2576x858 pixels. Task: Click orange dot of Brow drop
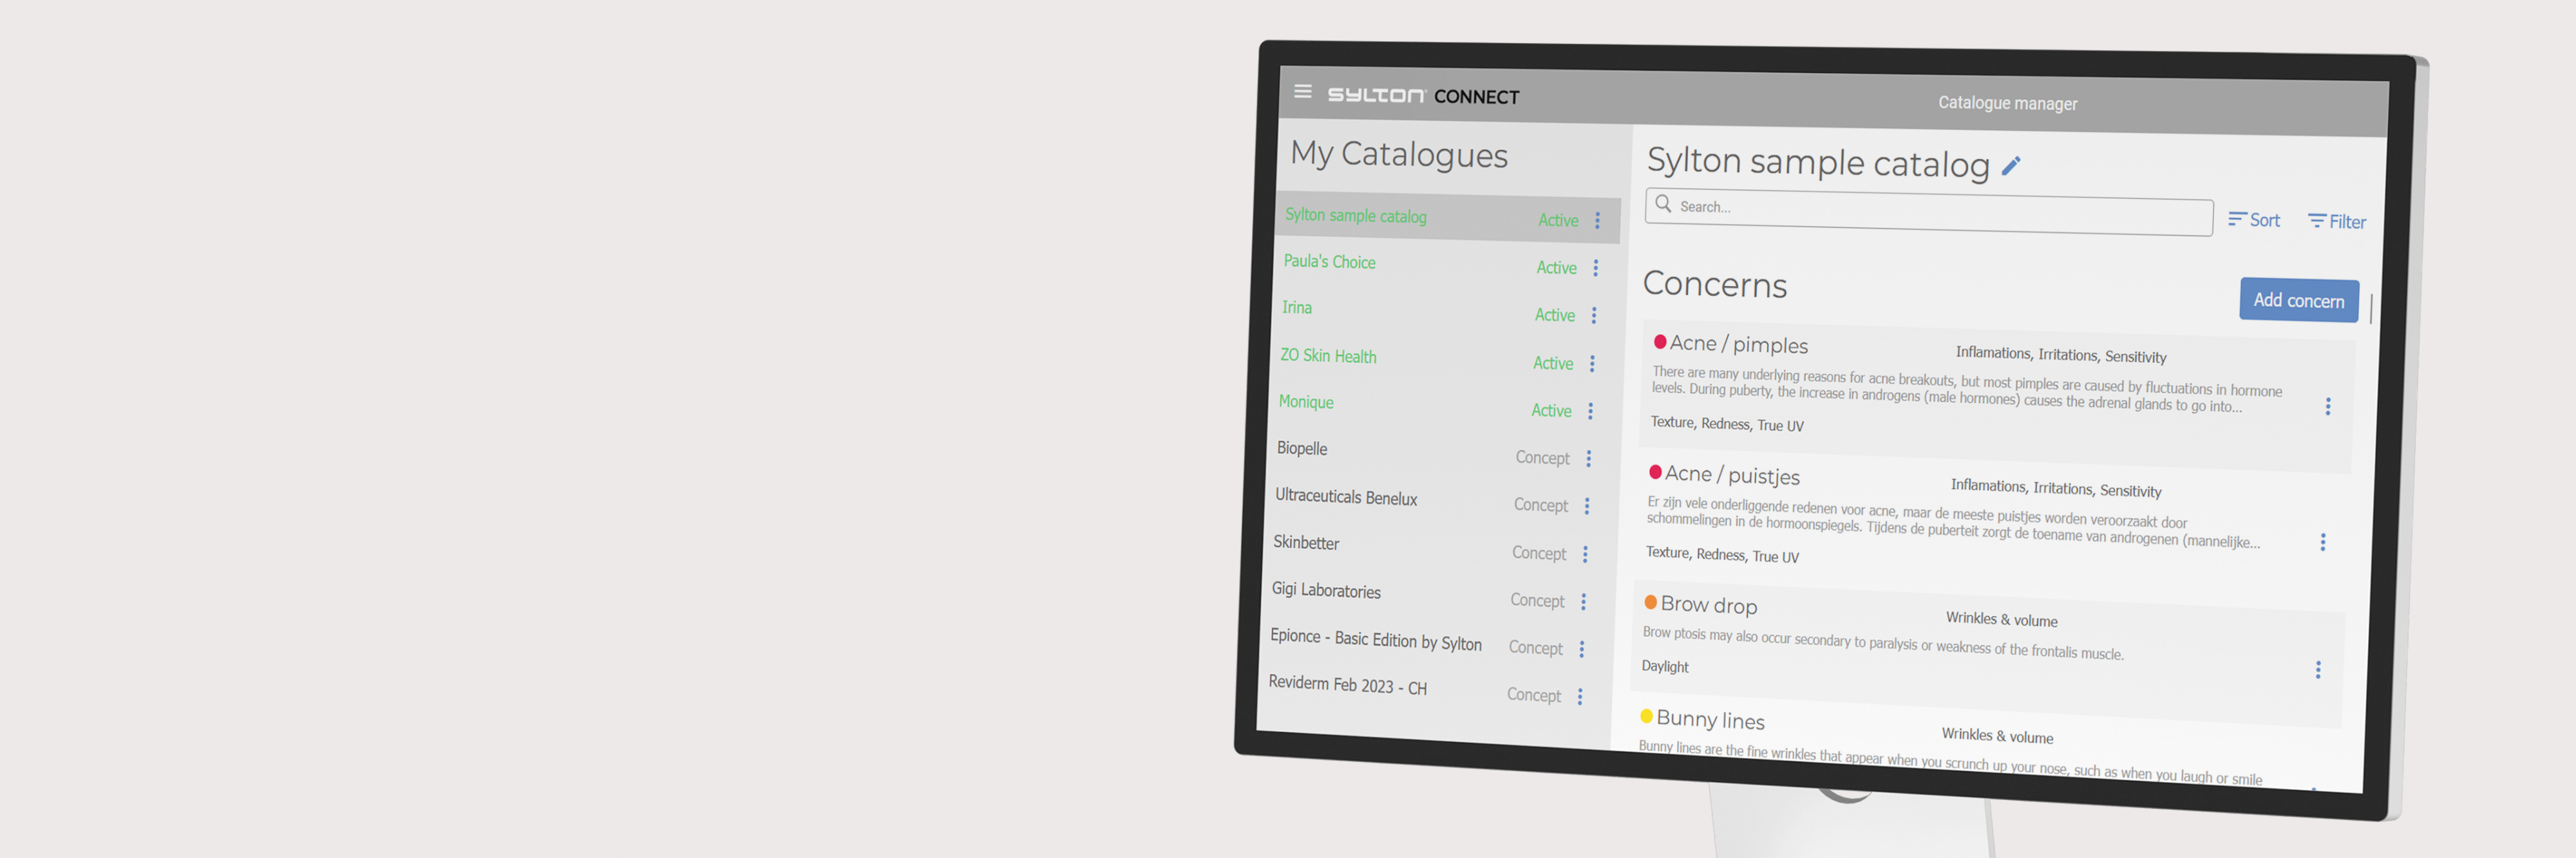click(1651, 602)
